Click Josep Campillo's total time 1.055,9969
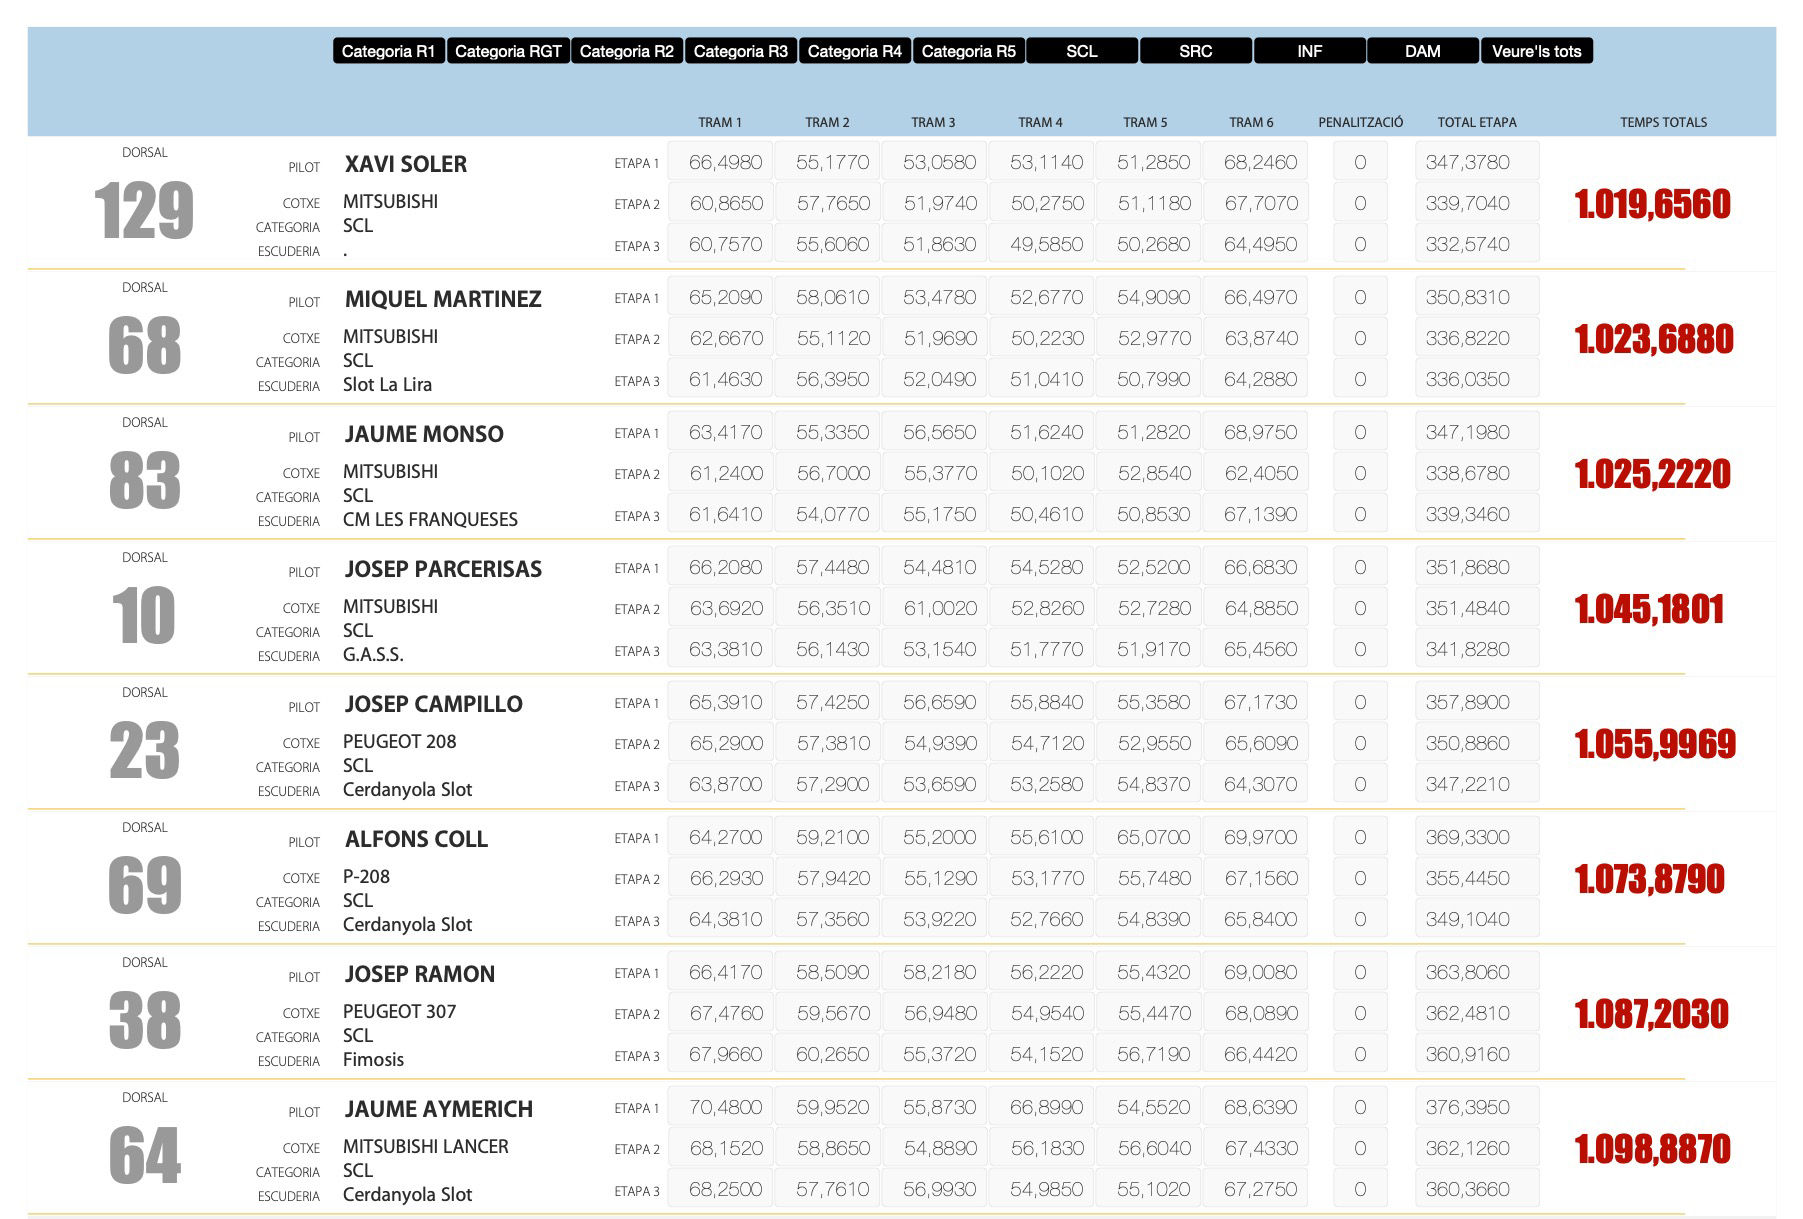Image resolution: width=1803 pixels, height=1219 pixels. [x=1655, y=744]
